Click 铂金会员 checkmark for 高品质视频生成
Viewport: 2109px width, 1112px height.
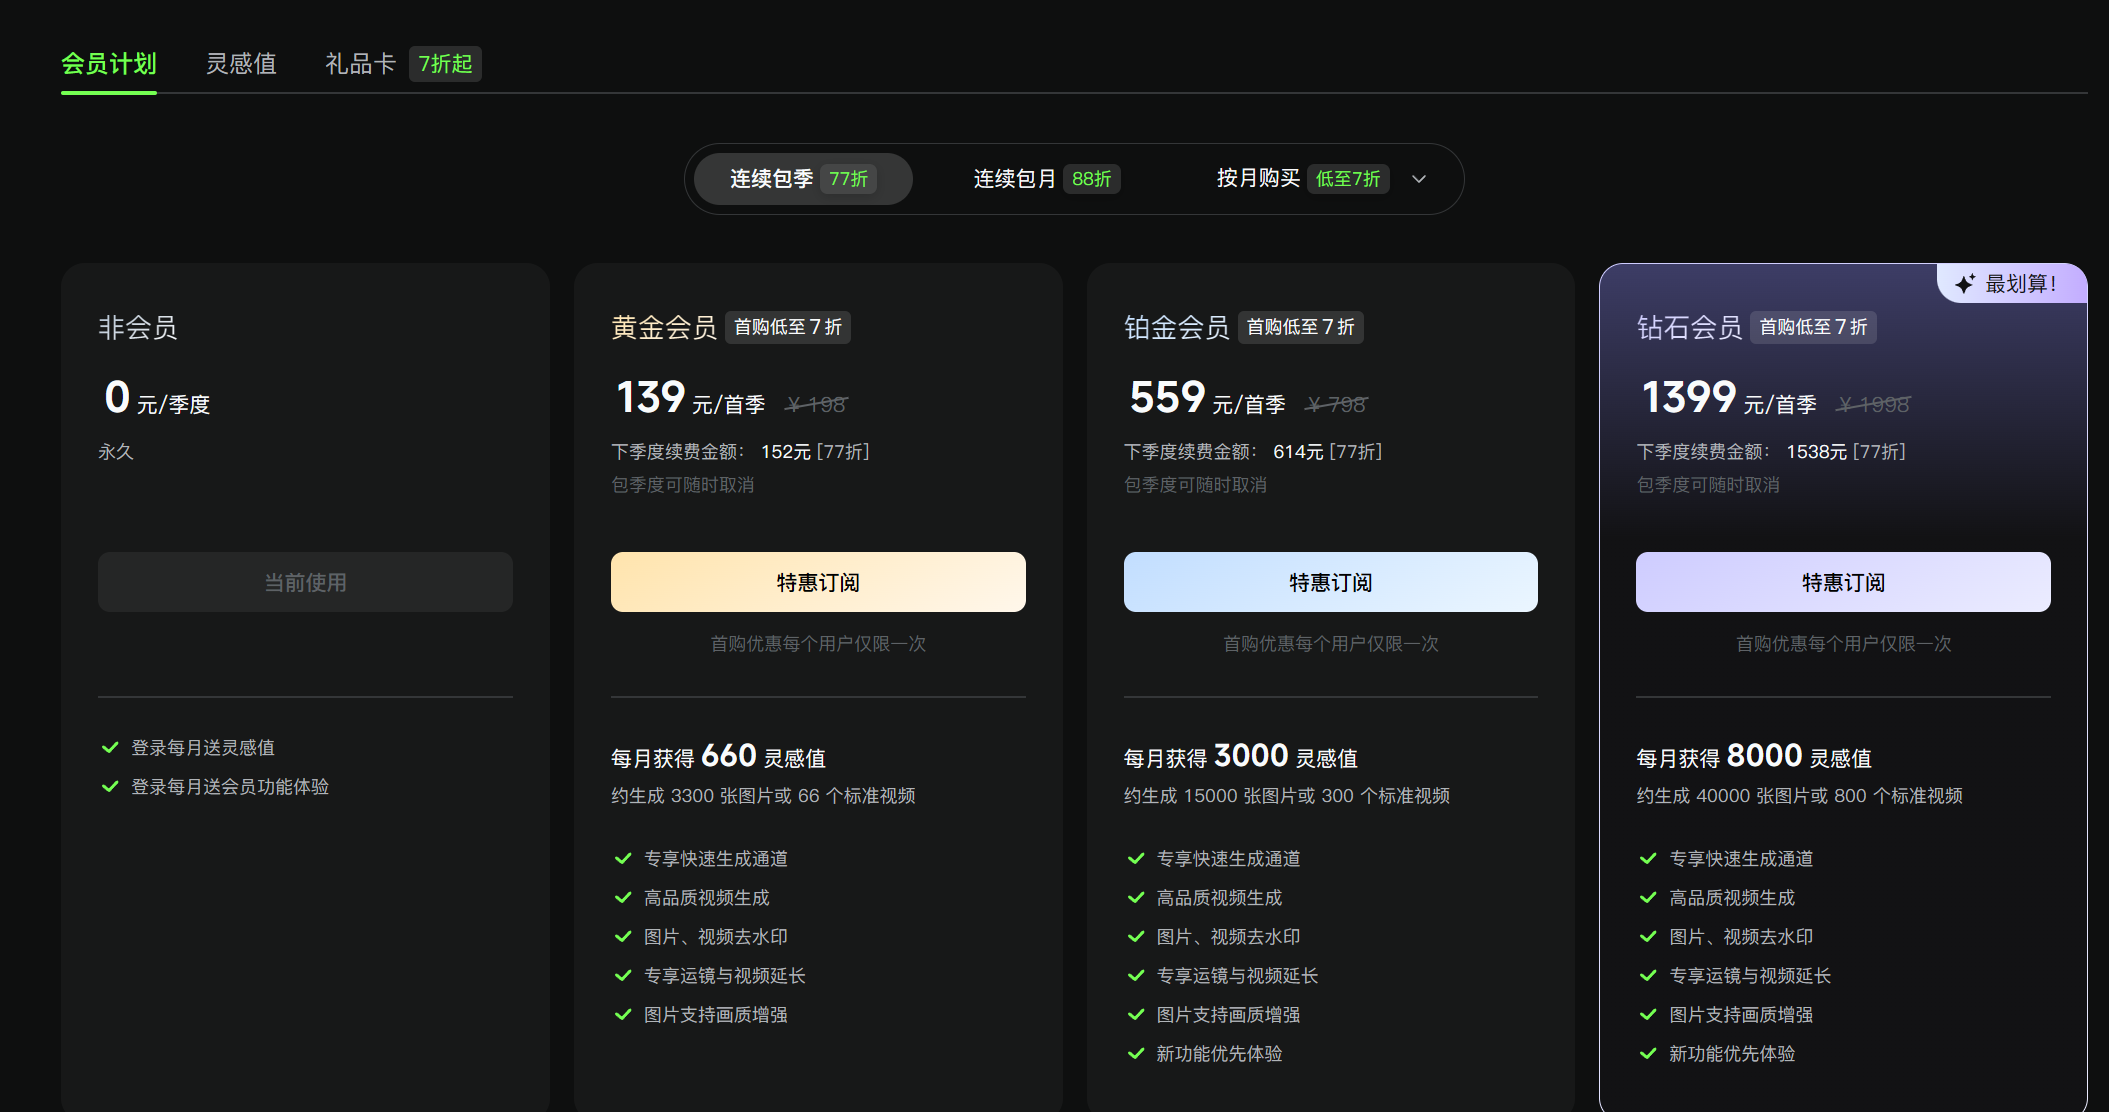1136,897
